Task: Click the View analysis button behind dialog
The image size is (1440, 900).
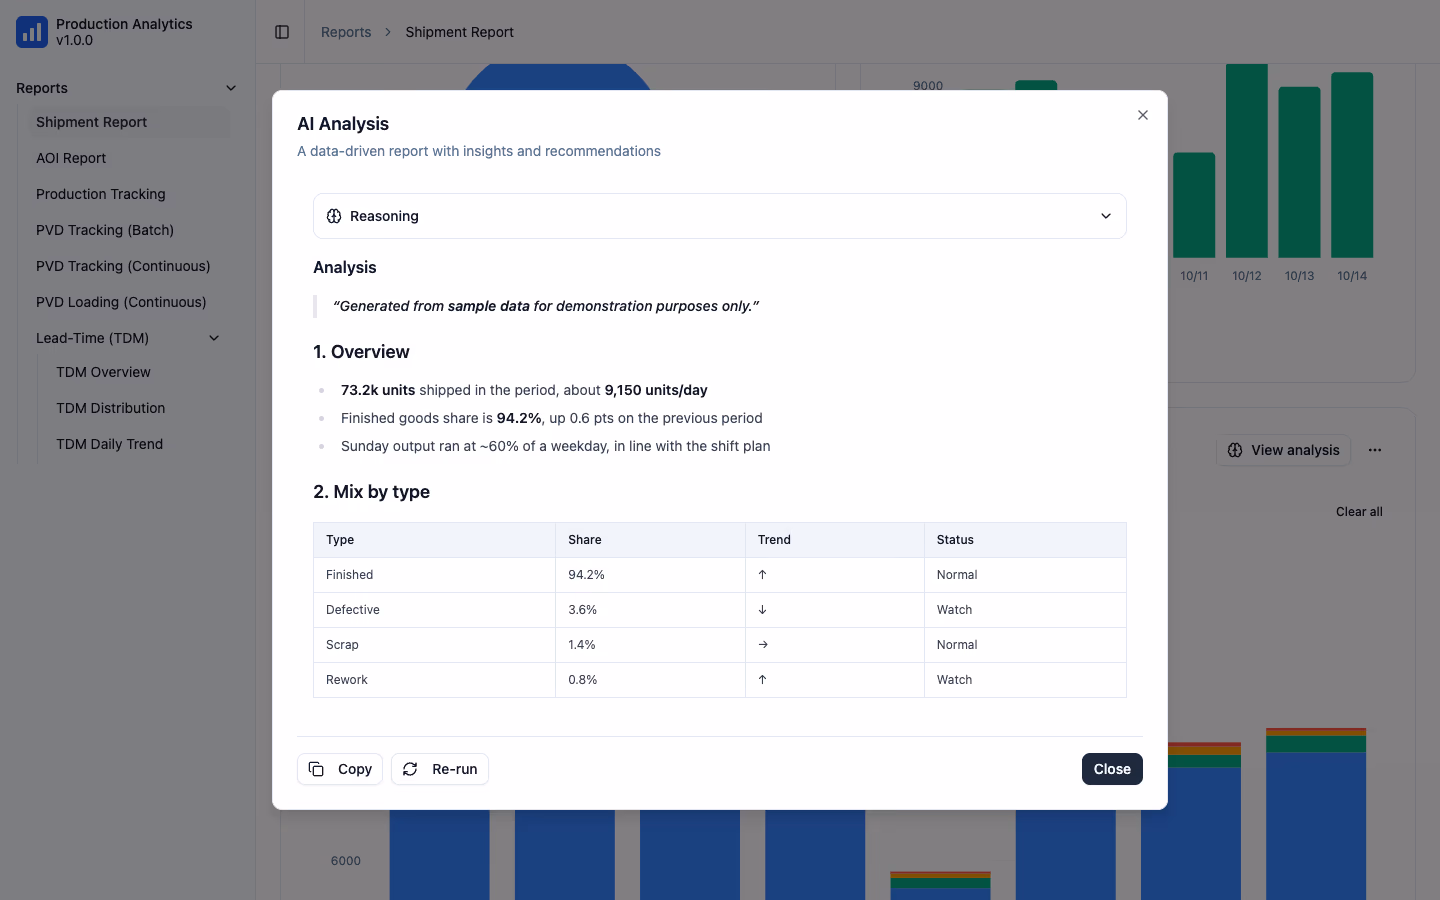Action: 1283,450
